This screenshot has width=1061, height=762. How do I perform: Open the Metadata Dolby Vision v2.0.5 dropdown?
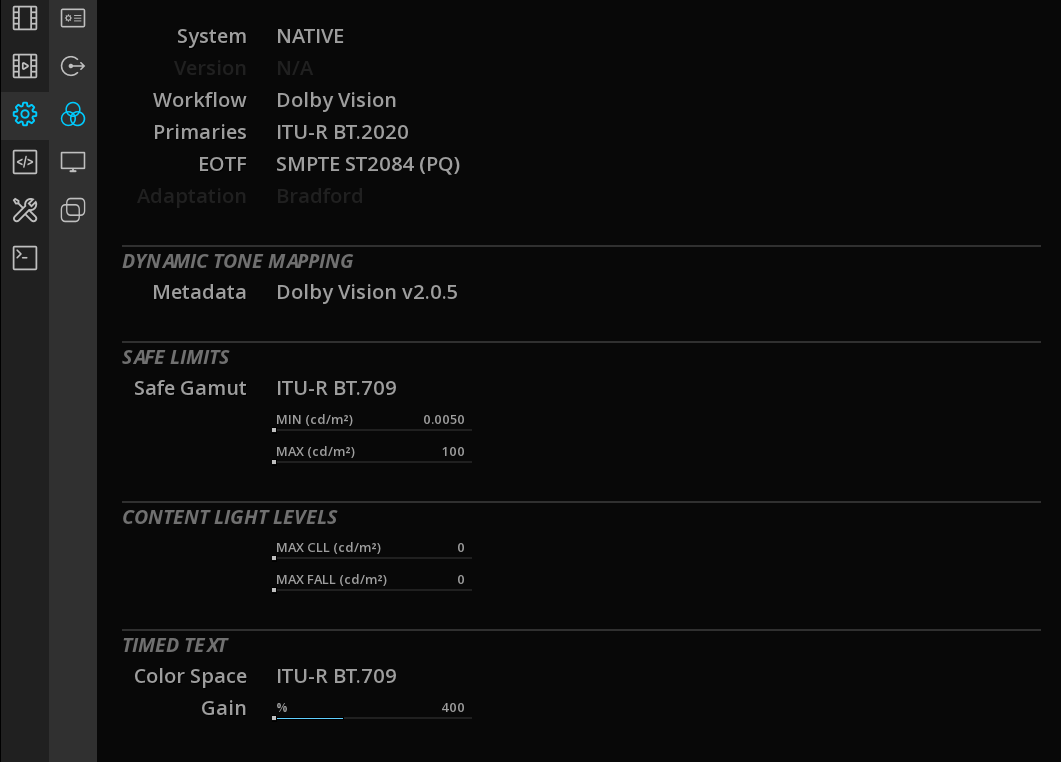(x=367, y=292)
